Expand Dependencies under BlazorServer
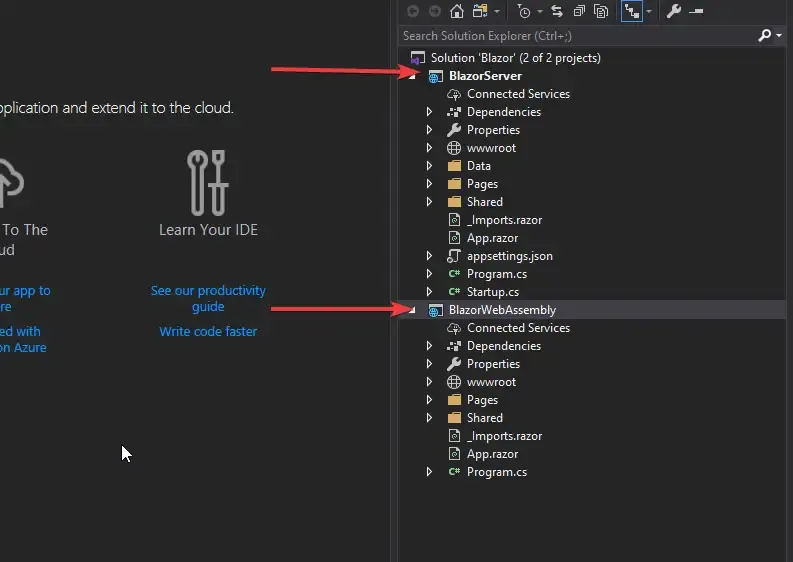Viewport: 793px width, 562px height. pyautogui.click(x=429, y=112)
